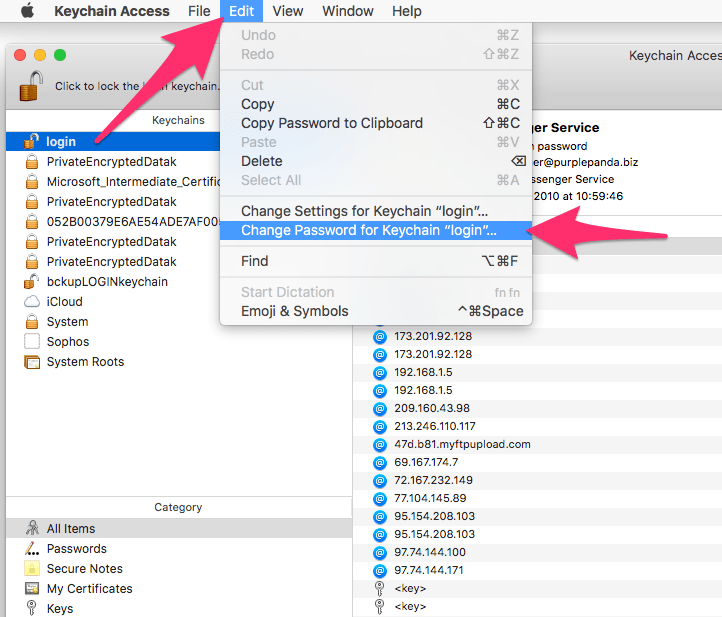722x617 pixels.
Task: Choose Find from the Edit menu
Action: point(376,261)
